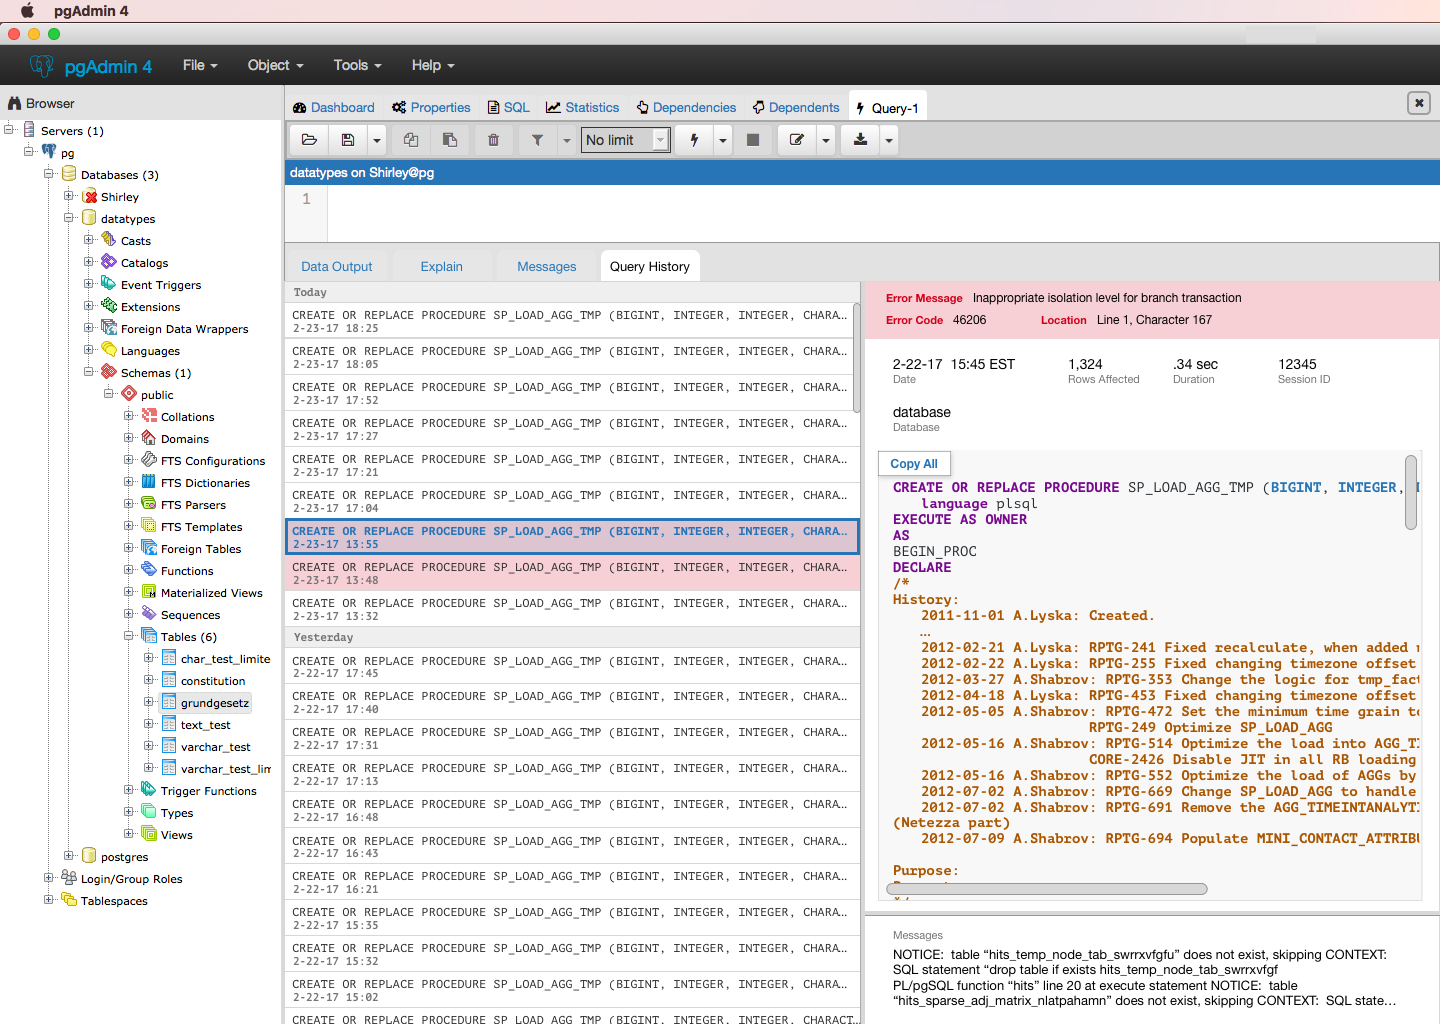1440x1024 pixels.
Task: Click the Copy All button
Action: pos(914,463)
